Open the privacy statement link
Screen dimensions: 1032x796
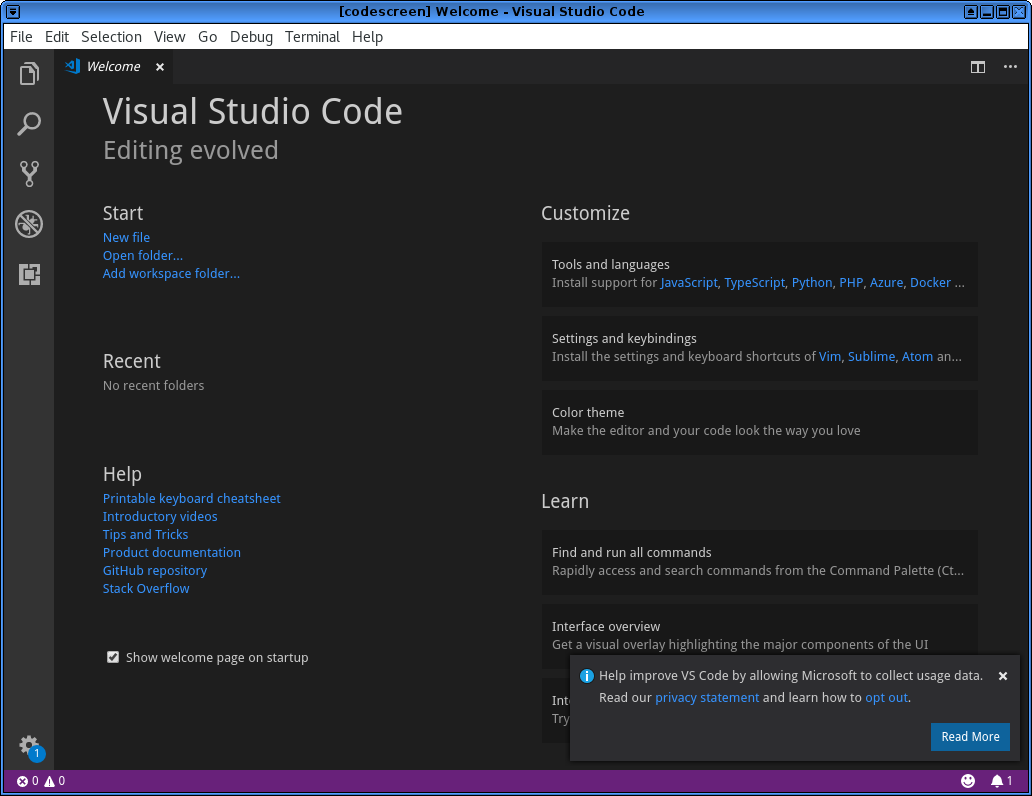click(707, 697)
